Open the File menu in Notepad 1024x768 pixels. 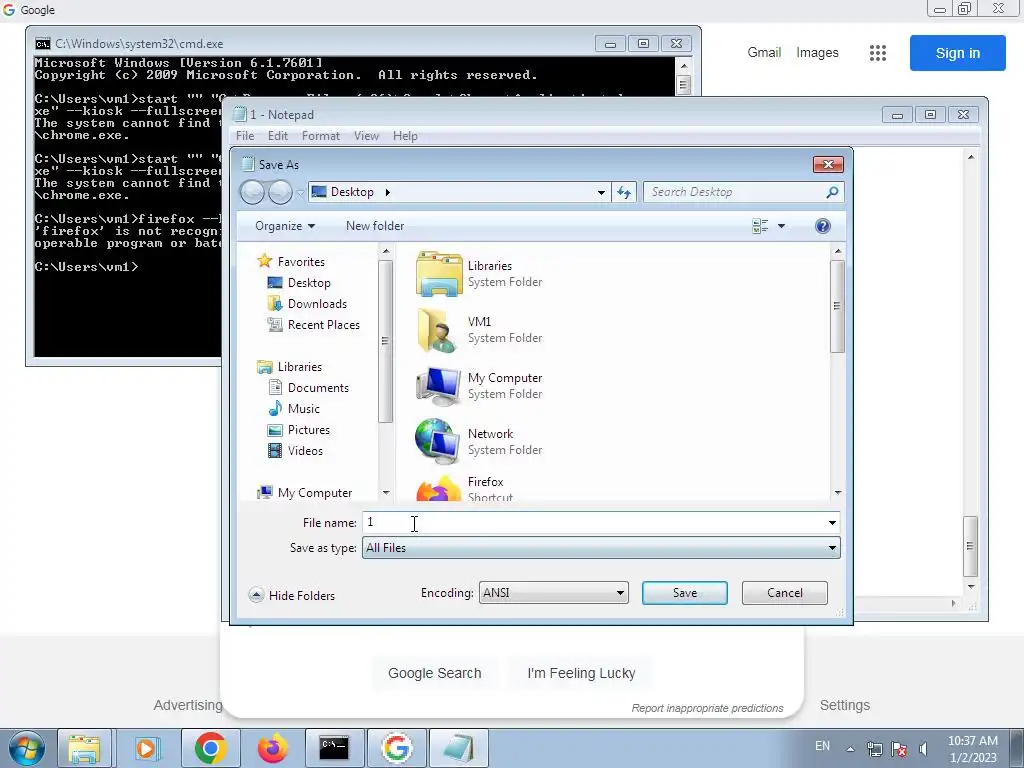pyautogui.click(x=245, y=136)
